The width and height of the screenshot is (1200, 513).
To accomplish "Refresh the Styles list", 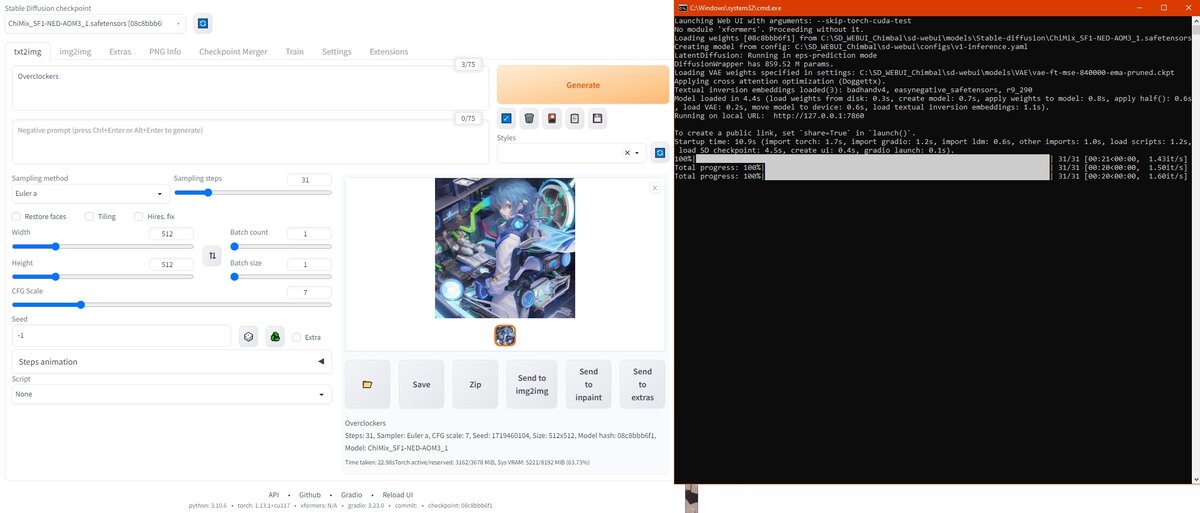I will click(660, 153).
